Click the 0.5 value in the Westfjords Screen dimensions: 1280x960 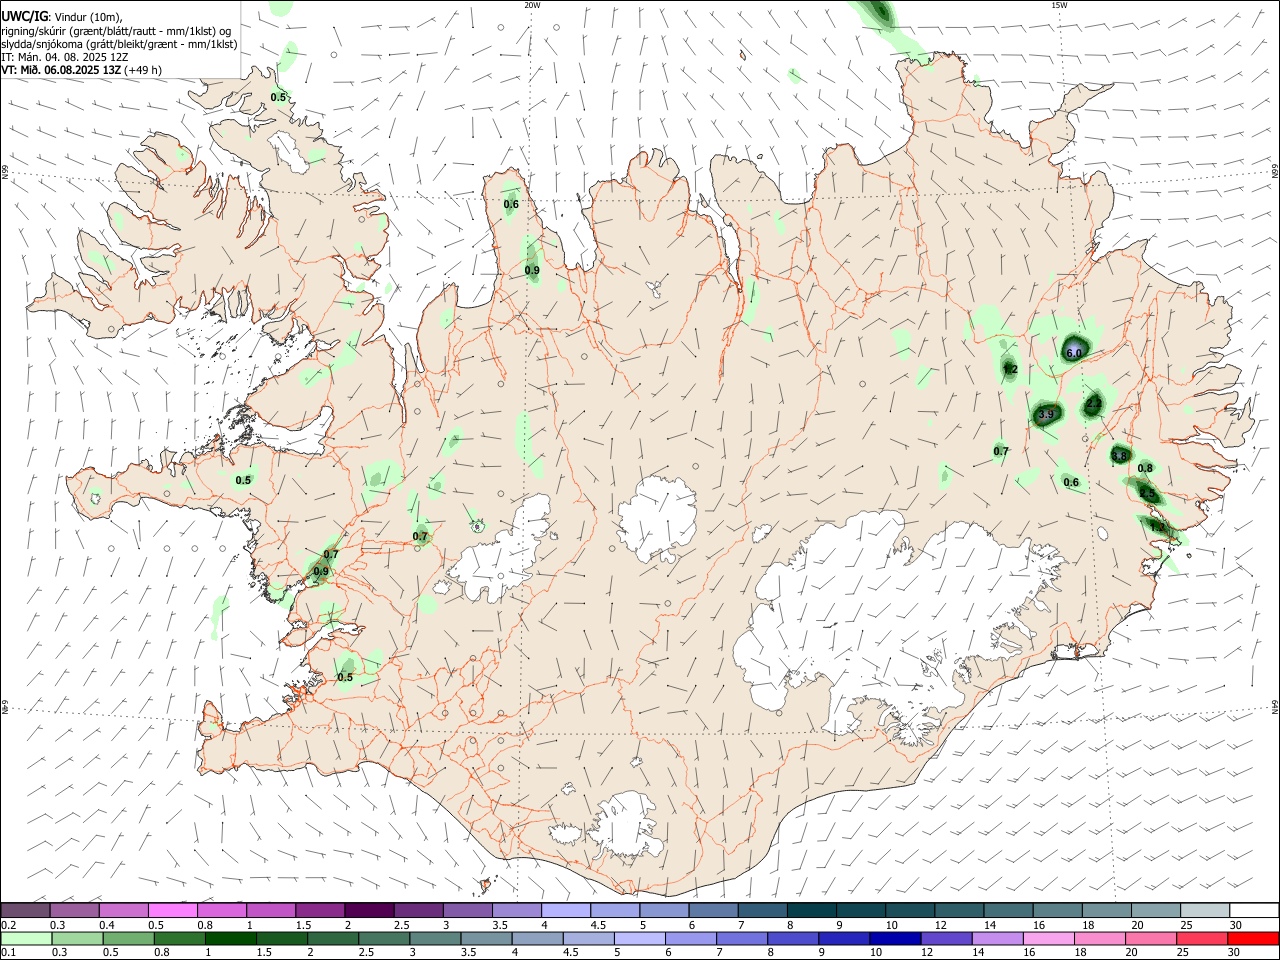(278, 97)
